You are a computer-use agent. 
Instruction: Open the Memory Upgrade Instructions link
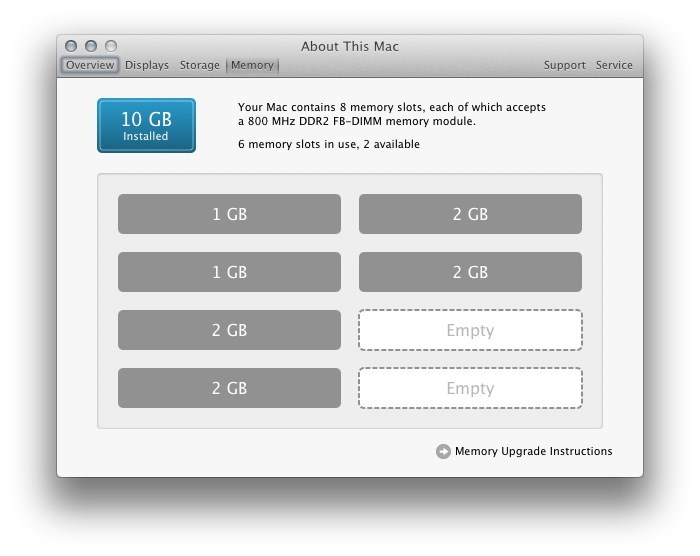533,451
